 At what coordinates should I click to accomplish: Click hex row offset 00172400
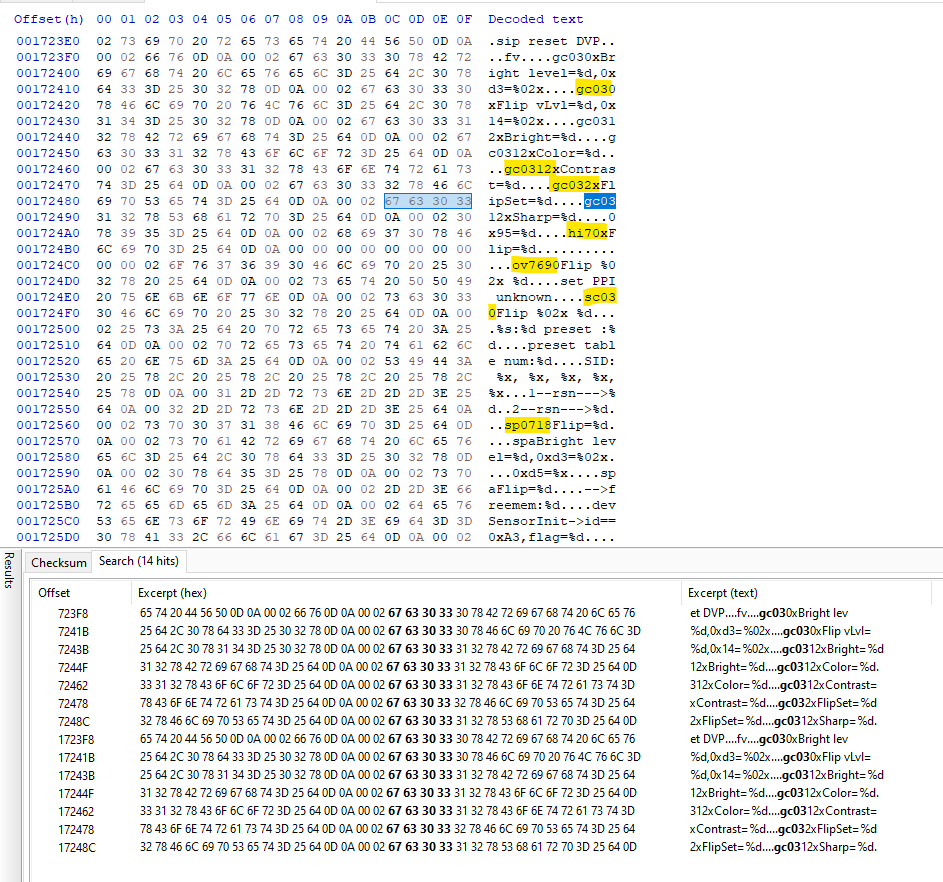tap(48, 73)
